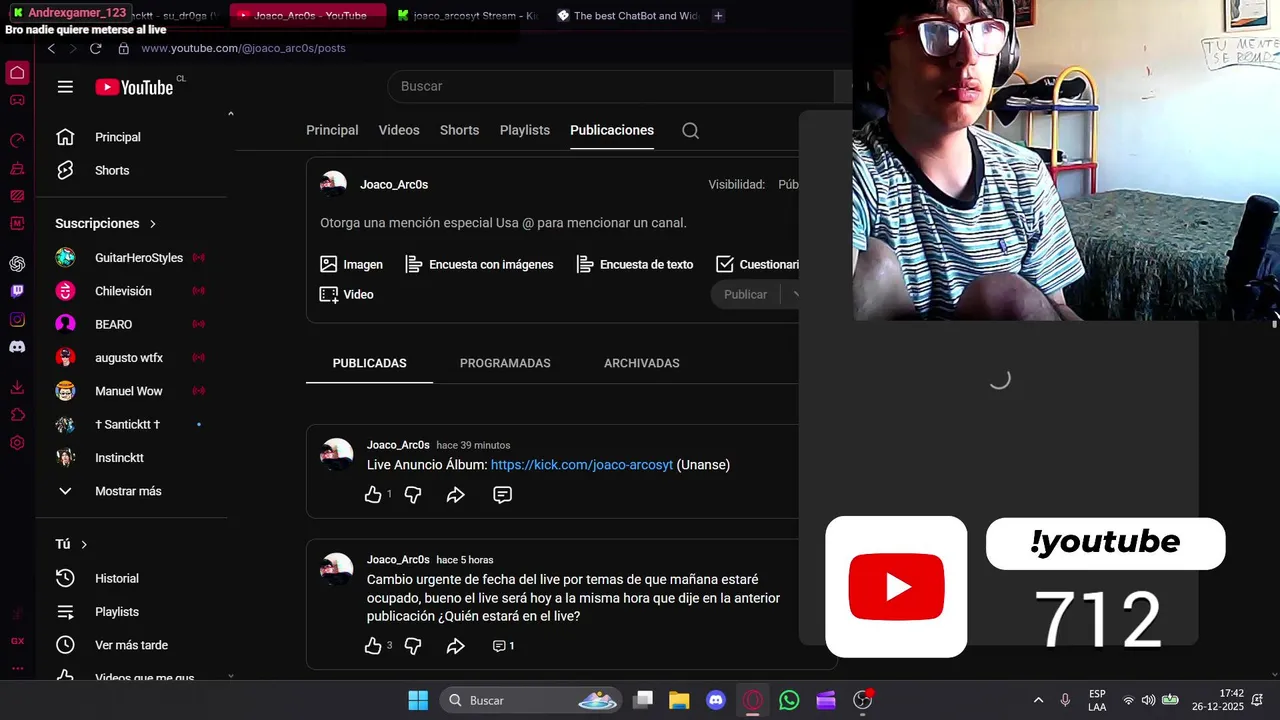Open GX Corner gamepad icon in sidebar

[x=17, y=100]
